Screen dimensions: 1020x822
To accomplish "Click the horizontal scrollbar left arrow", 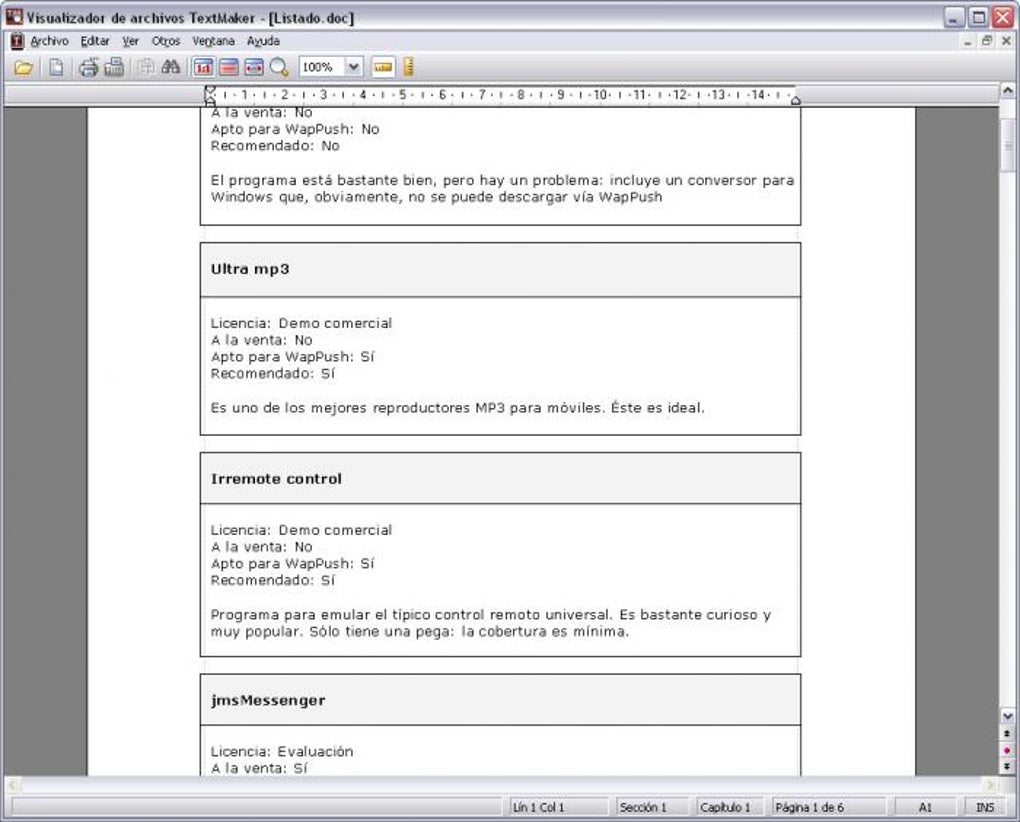I will pos(13,785).
